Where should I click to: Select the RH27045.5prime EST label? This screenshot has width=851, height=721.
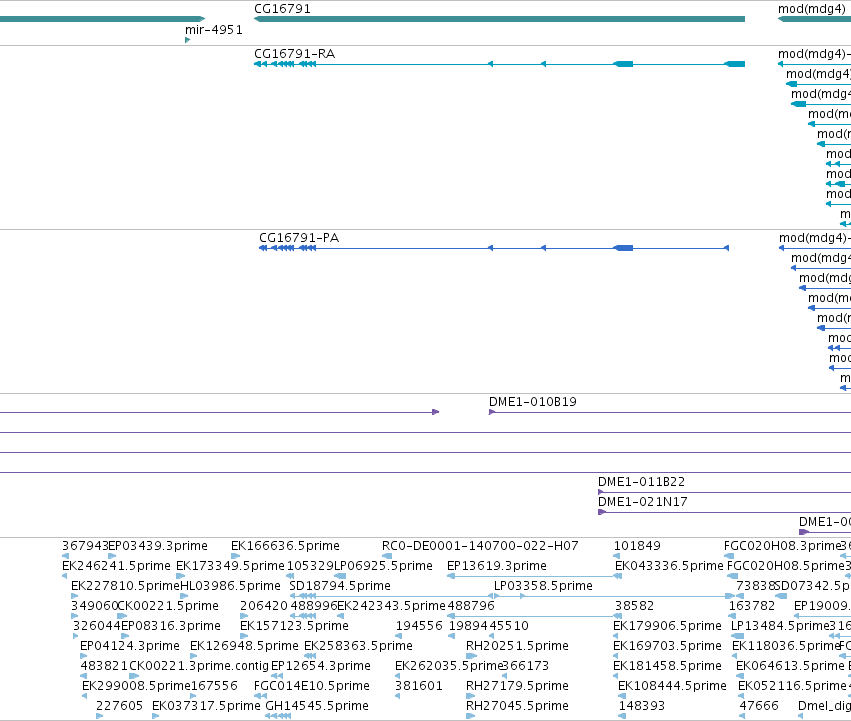click(x=517, y=706)
